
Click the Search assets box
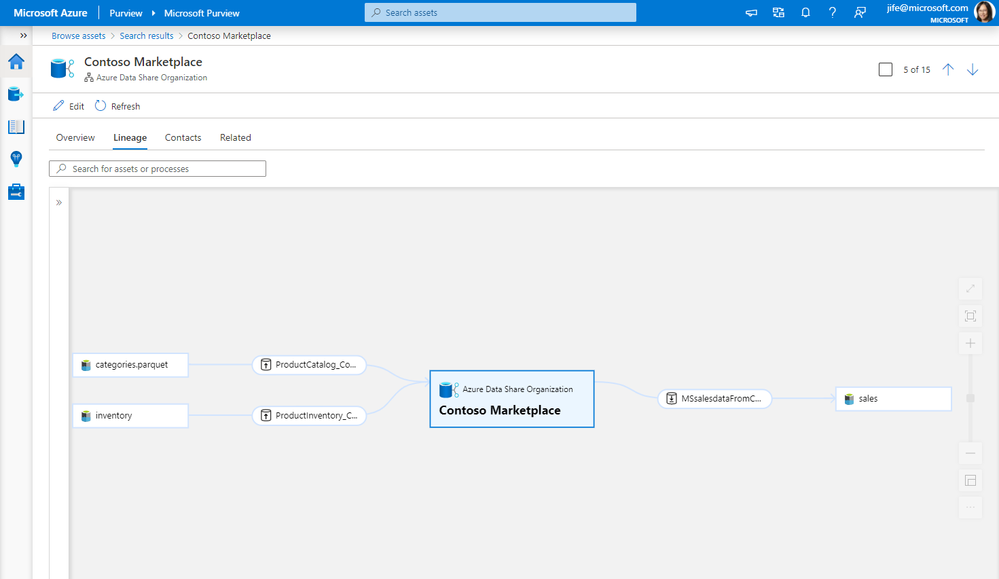(x=500, y=13)
